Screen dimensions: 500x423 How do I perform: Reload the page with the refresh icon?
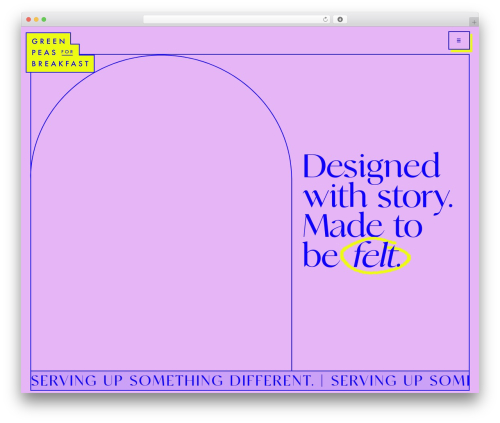[325, 20]
